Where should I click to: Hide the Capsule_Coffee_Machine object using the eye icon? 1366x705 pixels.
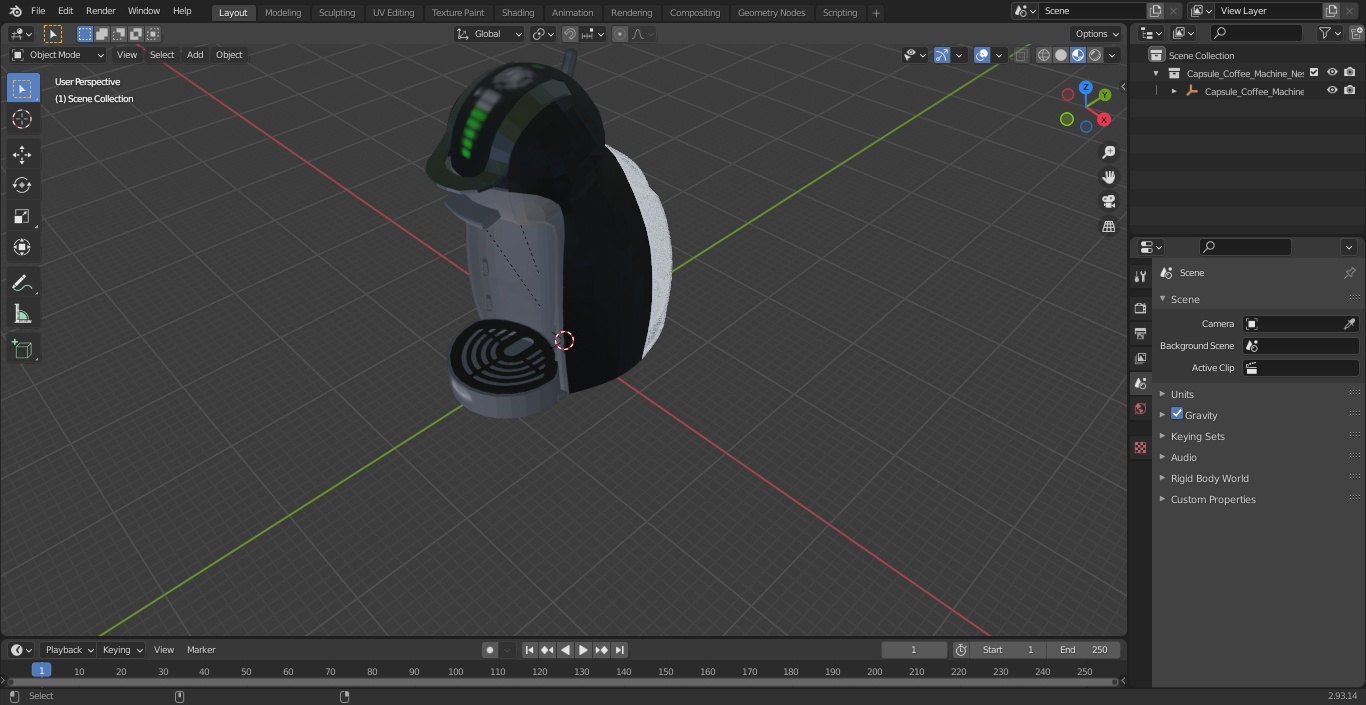click(1332, 91)
